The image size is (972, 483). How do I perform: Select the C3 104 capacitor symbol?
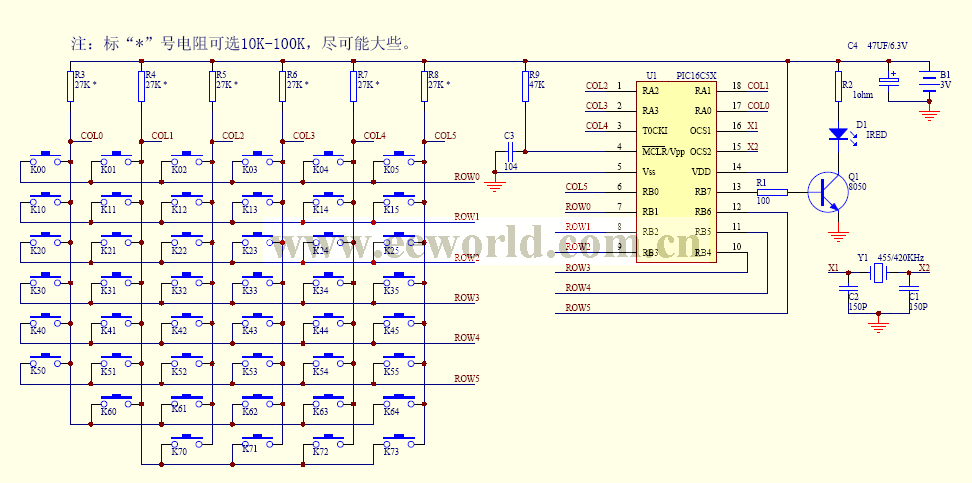pos(511,151)
